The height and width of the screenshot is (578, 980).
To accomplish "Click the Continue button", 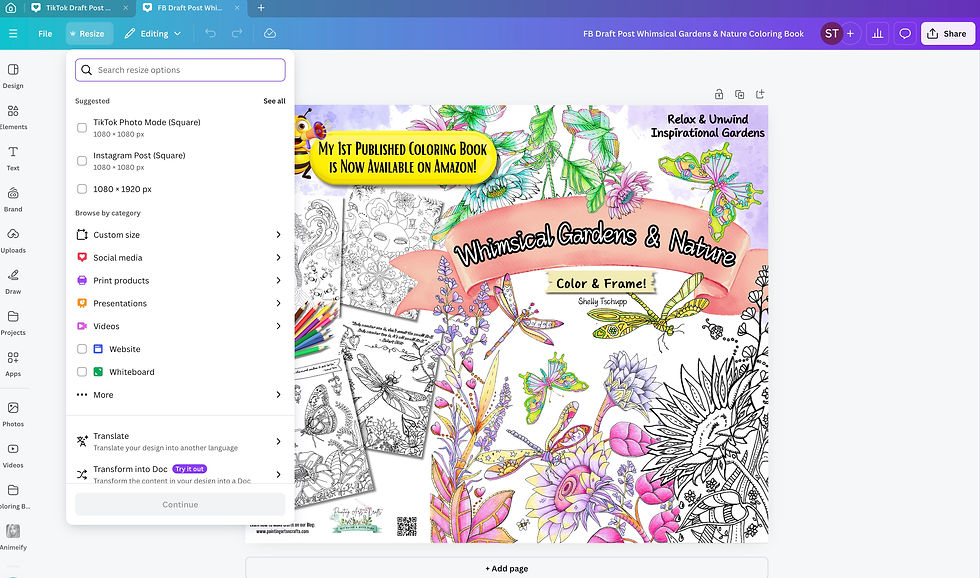I will click(x=180, y=504).
